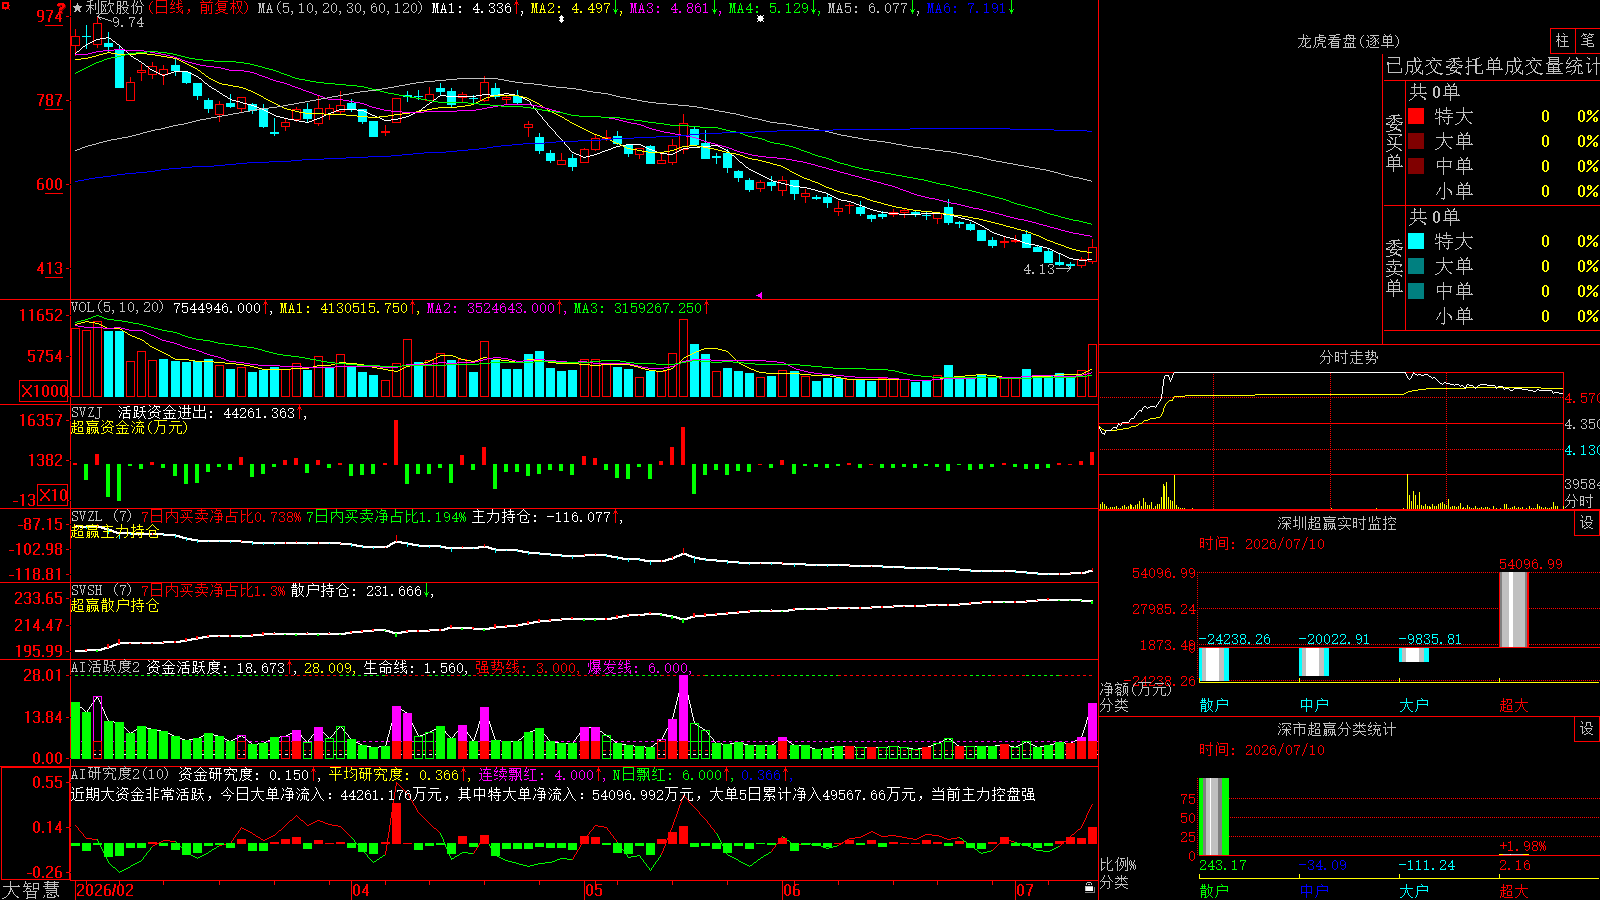This screenshot has width=1600, height=900.
Task: Click the white star marker under the MA4 label
Action: coord(760,19)
